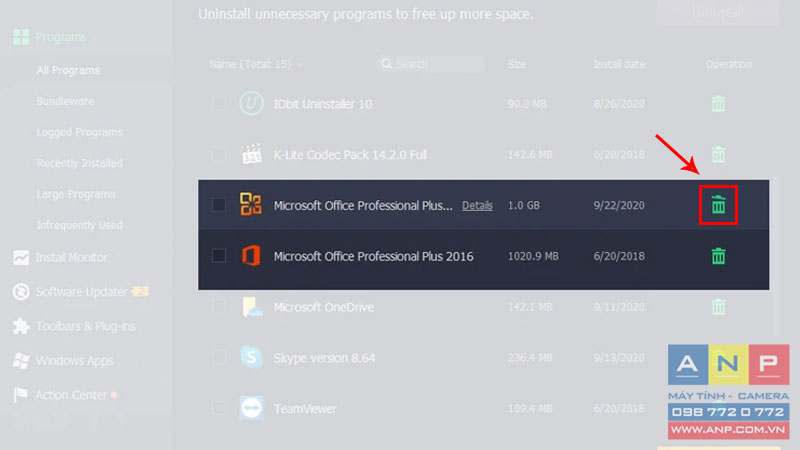This screenshot has width=800, height=450.
Task: Tick checkbox for Microsoft Office Professional Plus 2016
Action: pyautogui.click(x=219, y=256)
